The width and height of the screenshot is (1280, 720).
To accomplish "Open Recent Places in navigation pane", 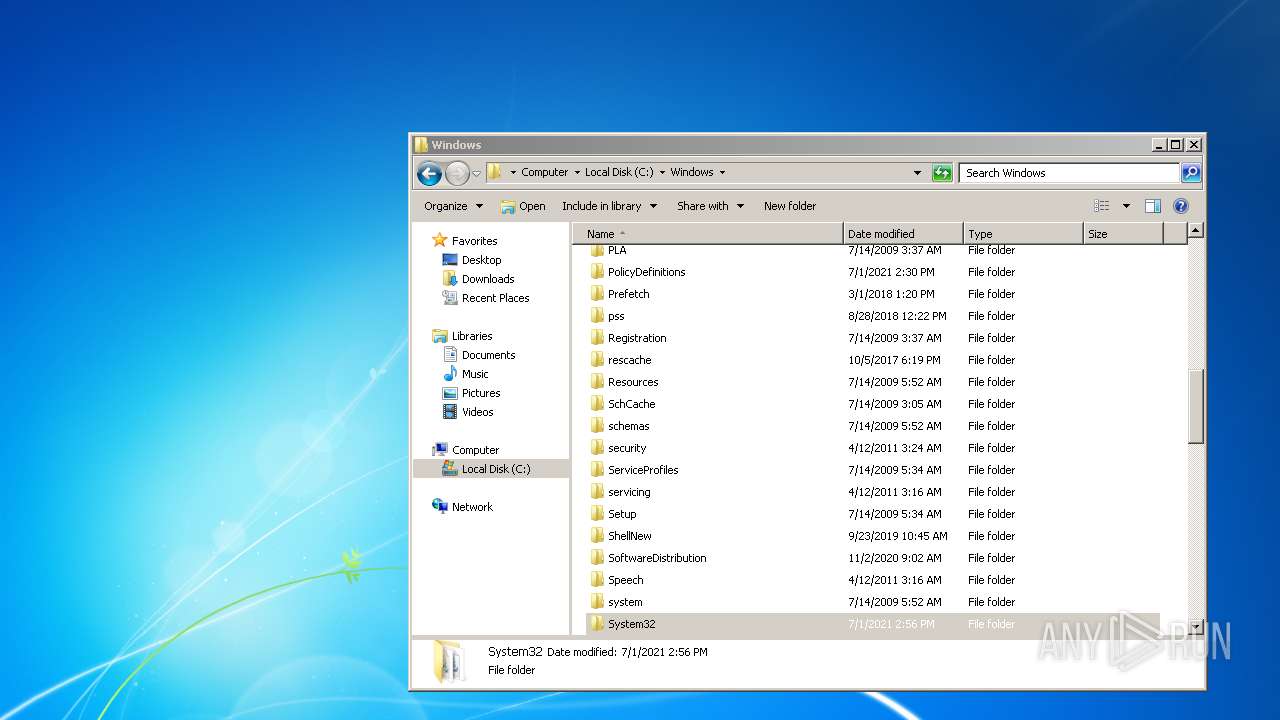I will click(x=495, y=298).
